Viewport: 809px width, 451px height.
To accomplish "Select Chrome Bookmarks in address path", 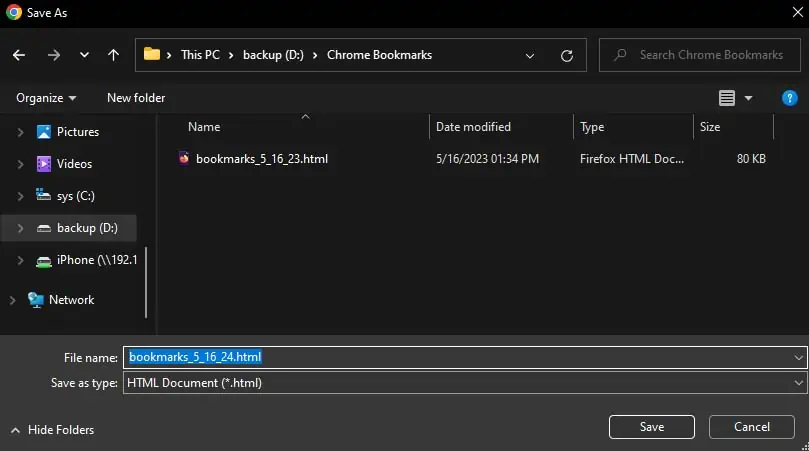I will (379, 55).
